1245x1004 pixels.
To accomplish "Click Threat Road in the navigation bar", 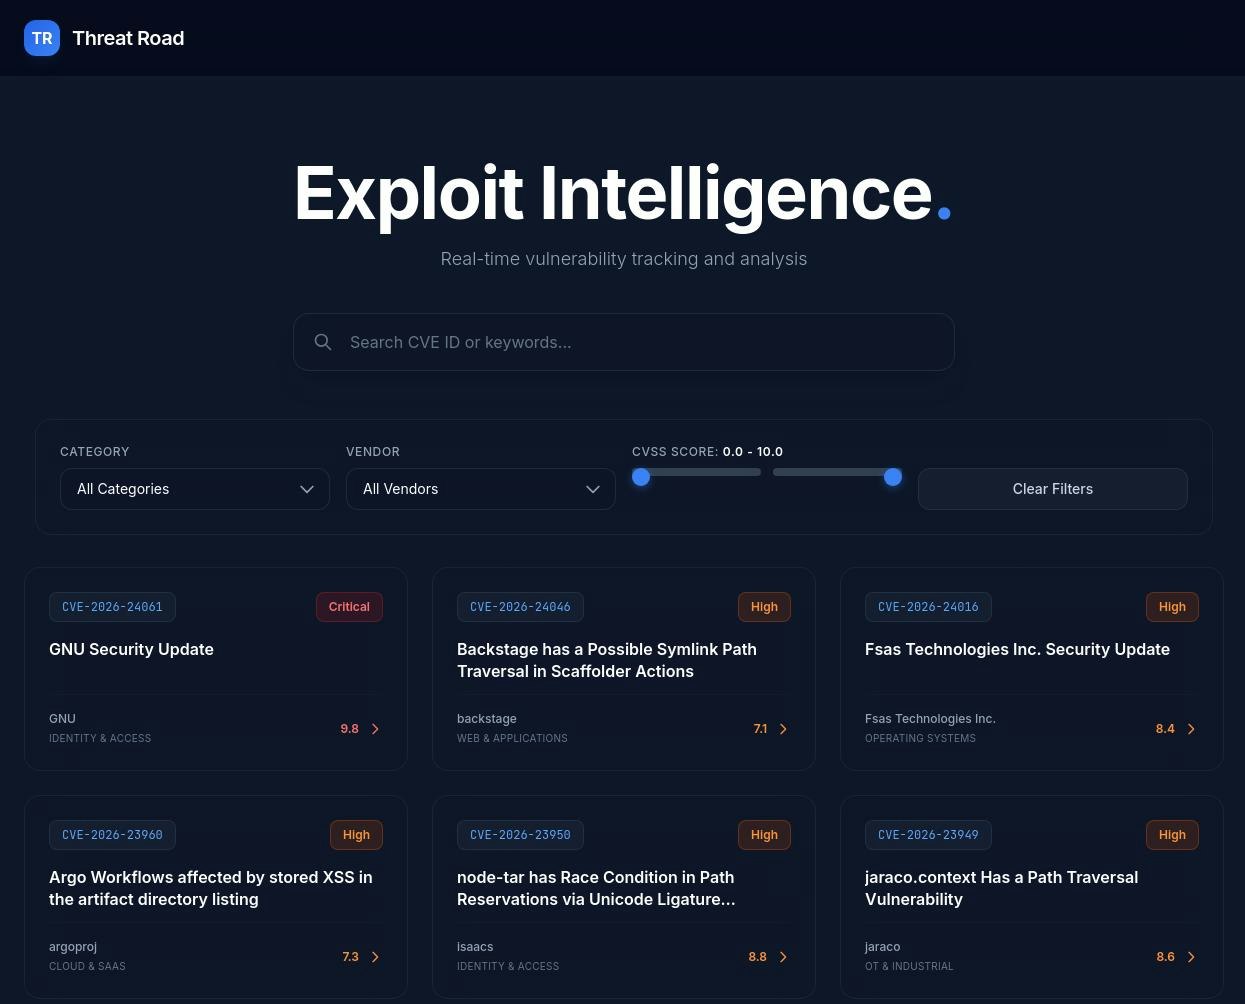I will pos(128,38).
